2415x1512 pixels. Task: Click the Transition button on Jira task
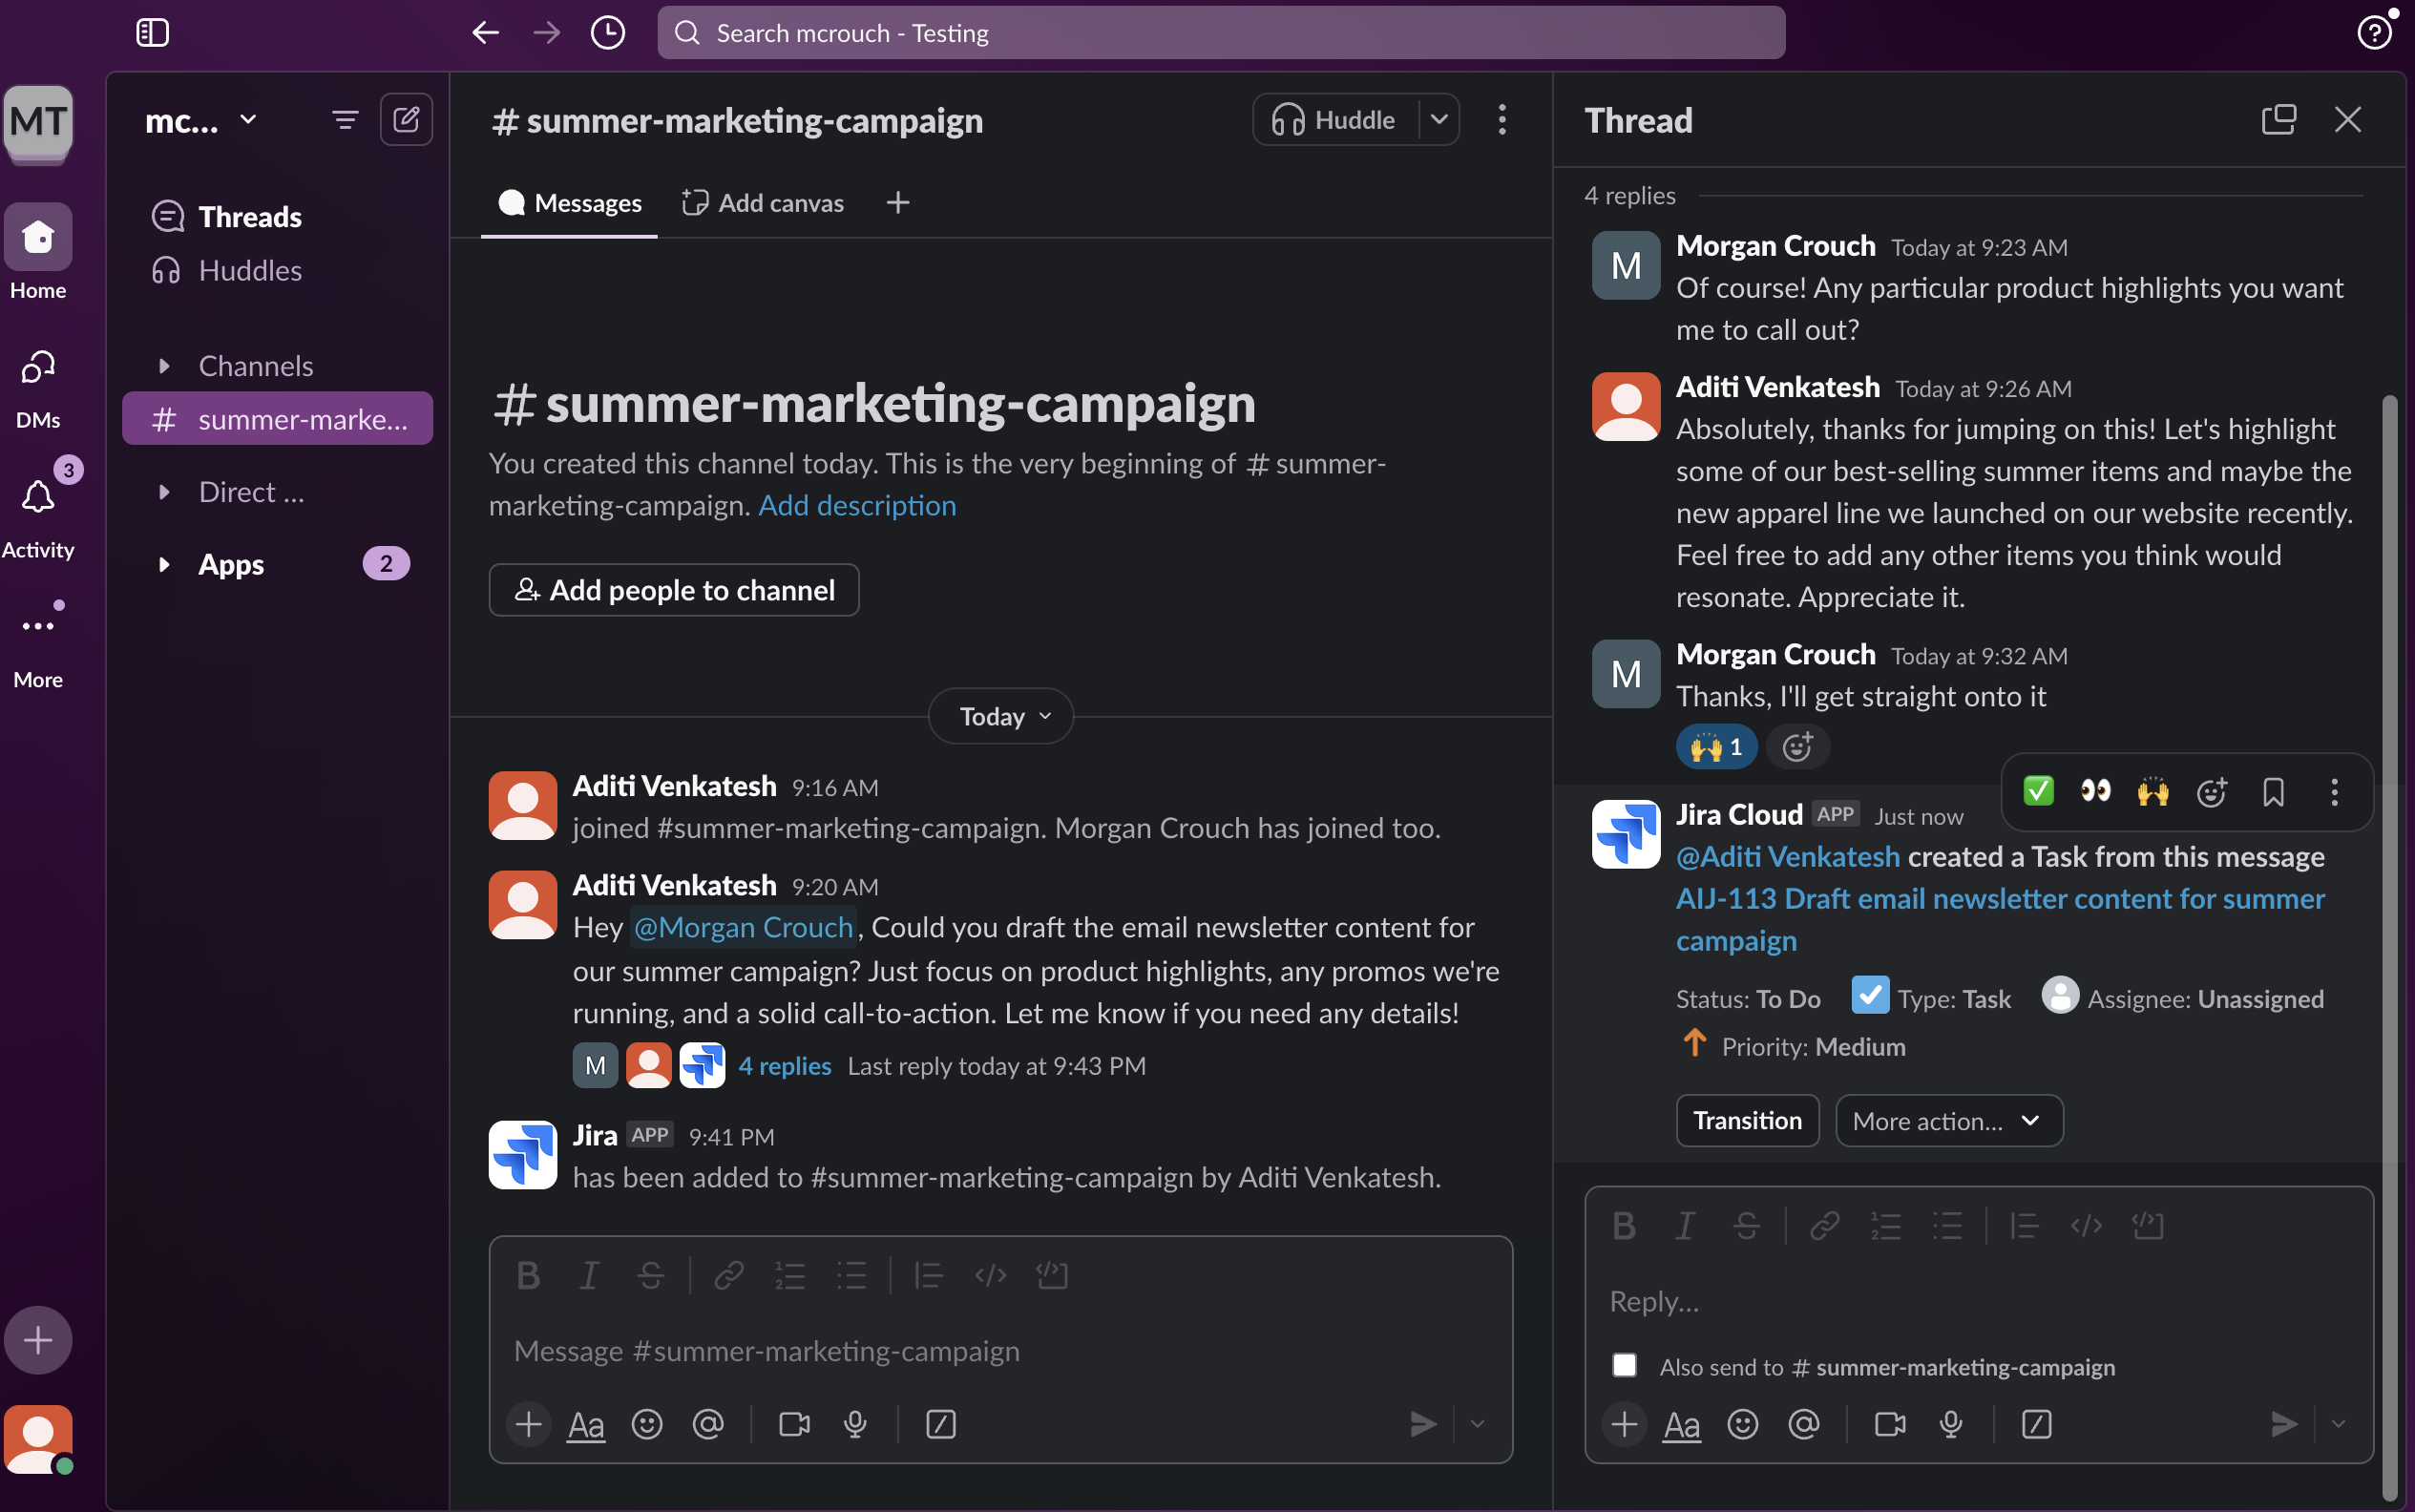tap(1747, 1120)
